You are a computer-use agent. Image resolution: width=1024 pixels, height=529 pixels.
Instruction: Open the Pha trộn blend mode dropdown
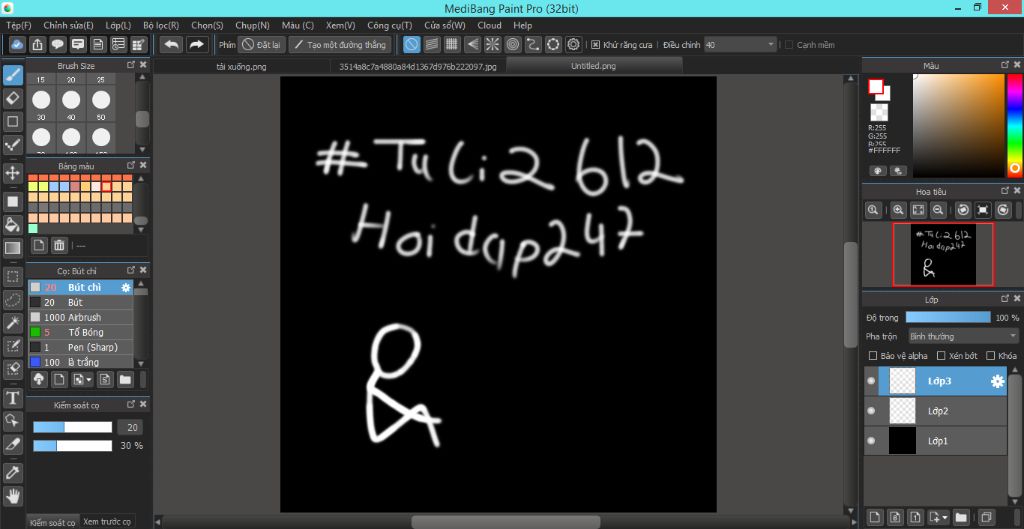click(x=963, y=336)
